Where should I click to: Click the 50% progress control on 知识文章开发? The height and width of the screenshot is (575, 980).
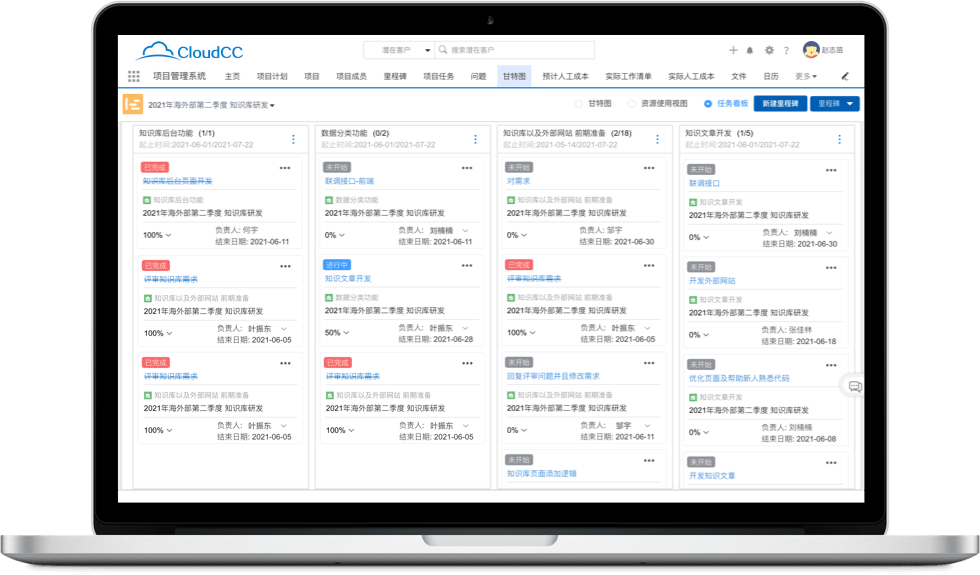(x=338, y=333)
